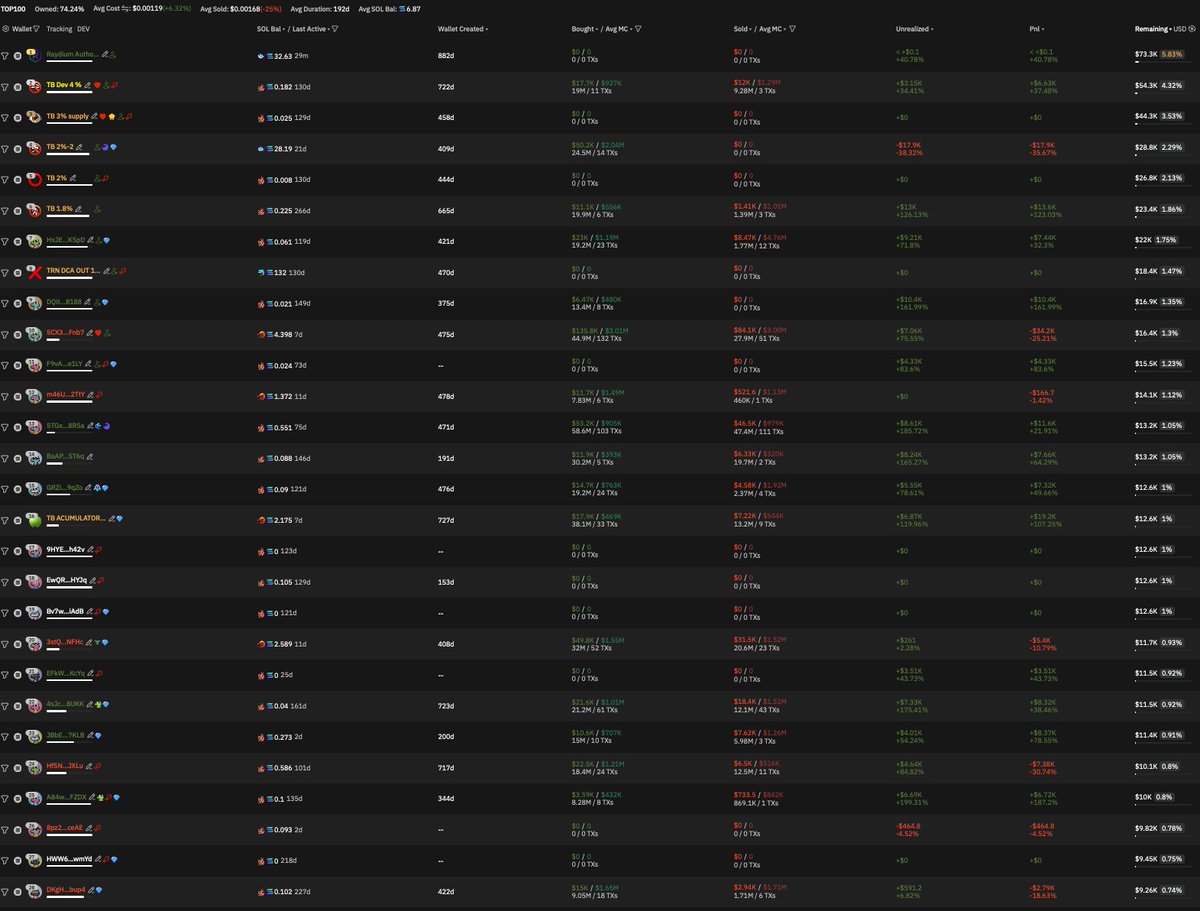Click the funnel icon on the 8pzZ...ceAE row
Viewport: 1200px width, 911px height.
click(x=5, y=830)
